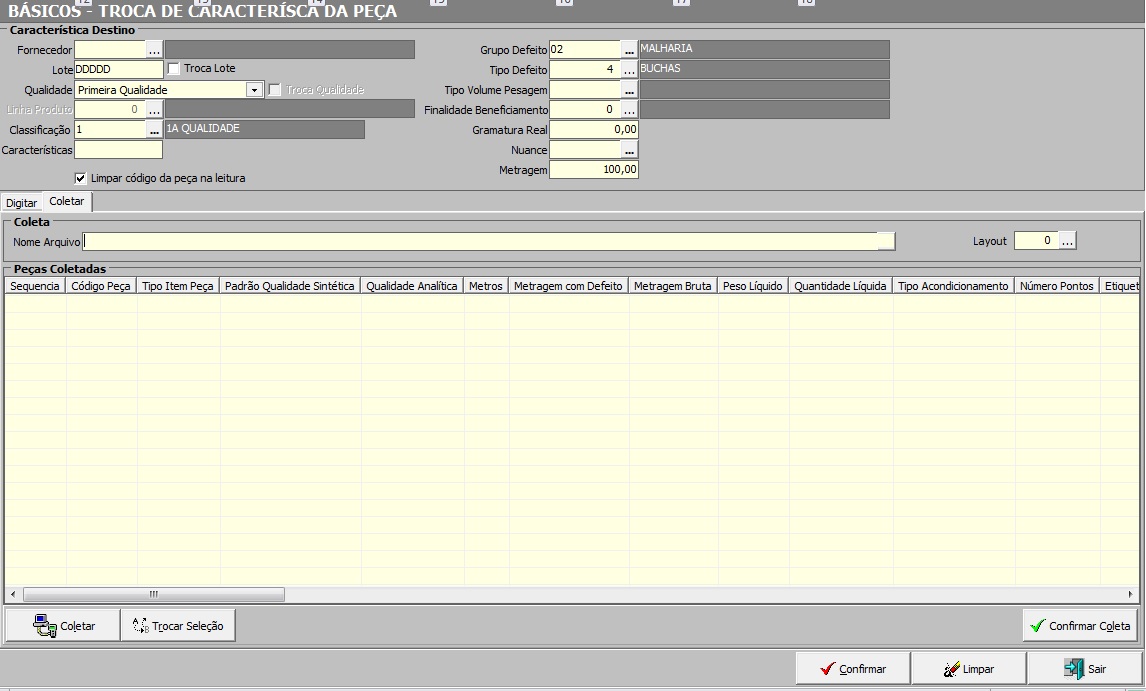Switch to the Digitar tab
The width and height of the screenshot is (1146, 691).
coord(22,203)
